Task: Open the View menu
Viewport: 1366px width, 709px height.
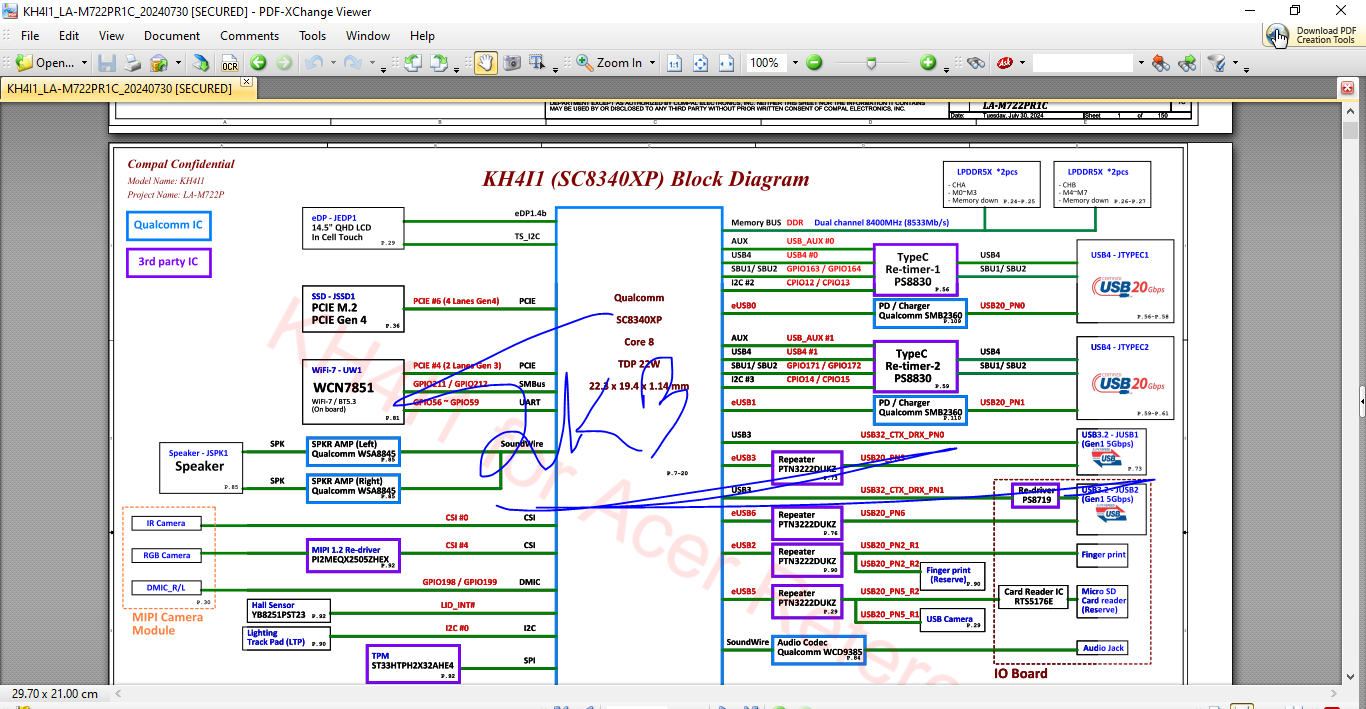Action: (x=112, y=35)
